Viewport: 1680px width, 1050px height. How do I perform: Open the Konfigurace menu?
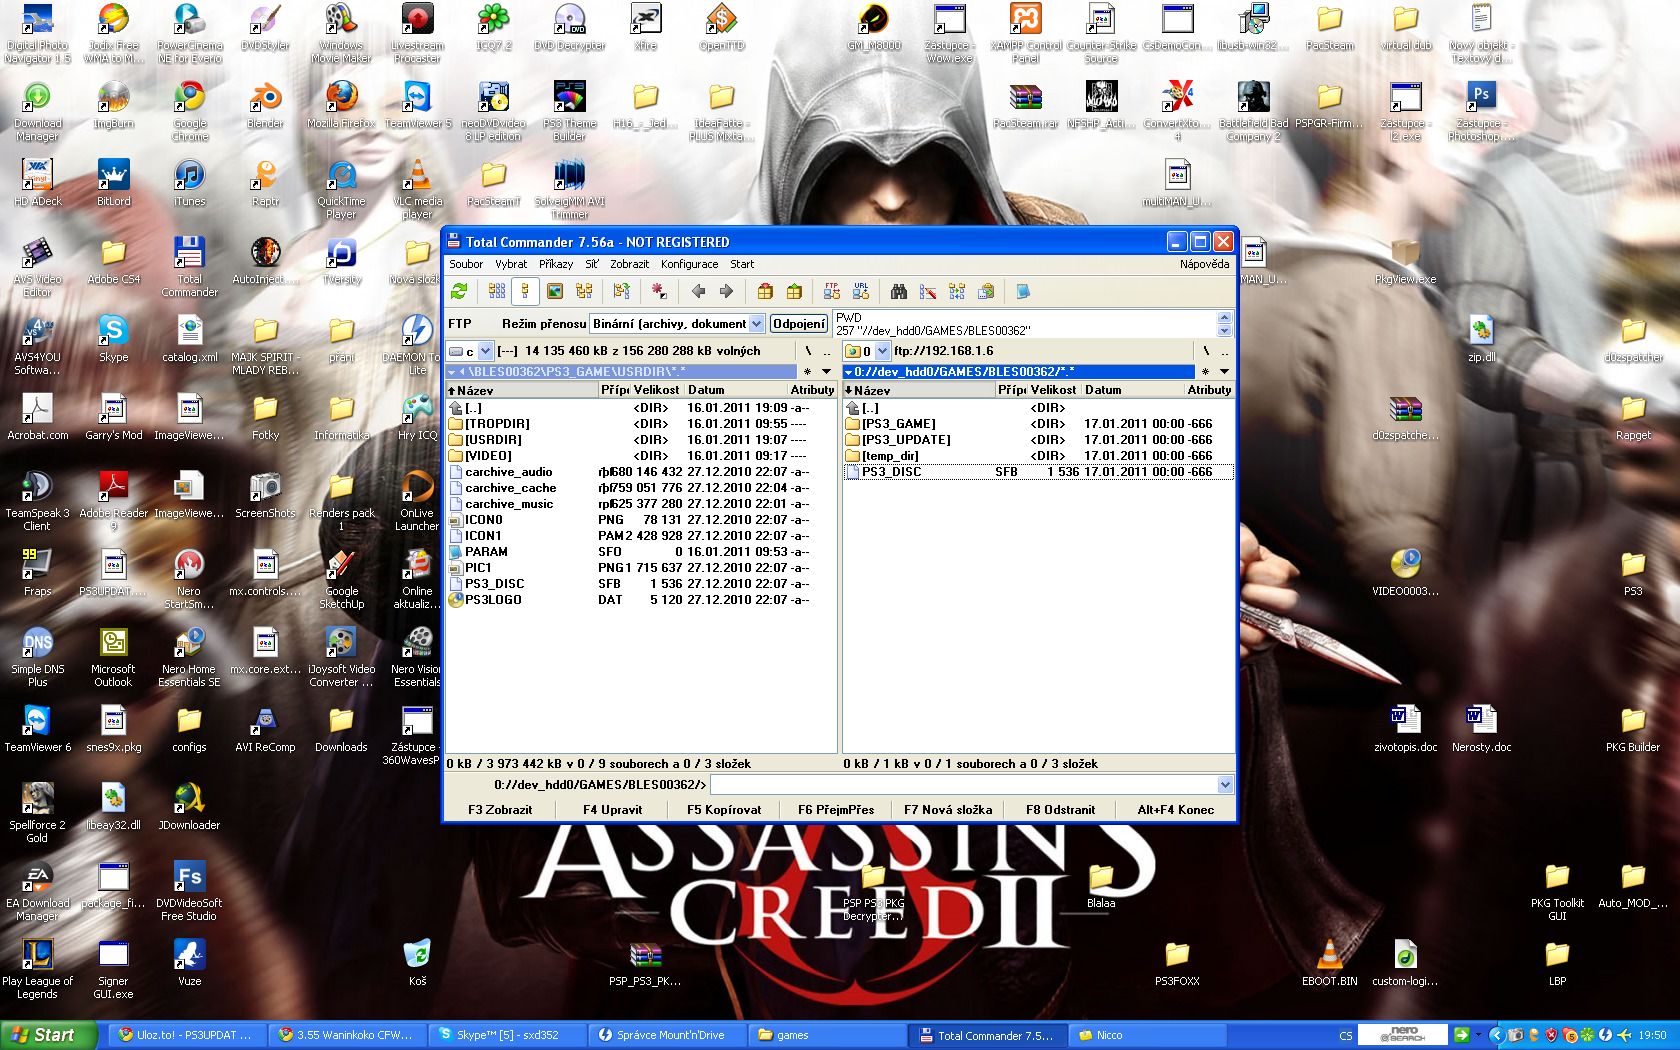click(689, 264)
